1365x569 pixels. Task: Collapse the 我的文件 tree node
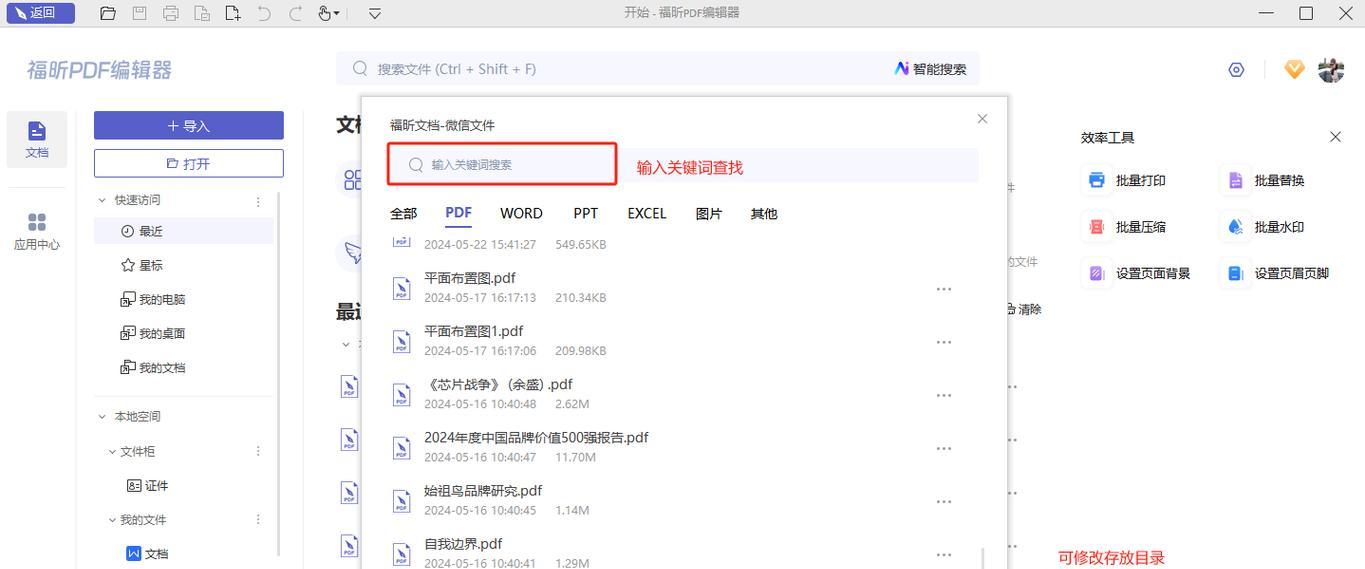[112, 520]
